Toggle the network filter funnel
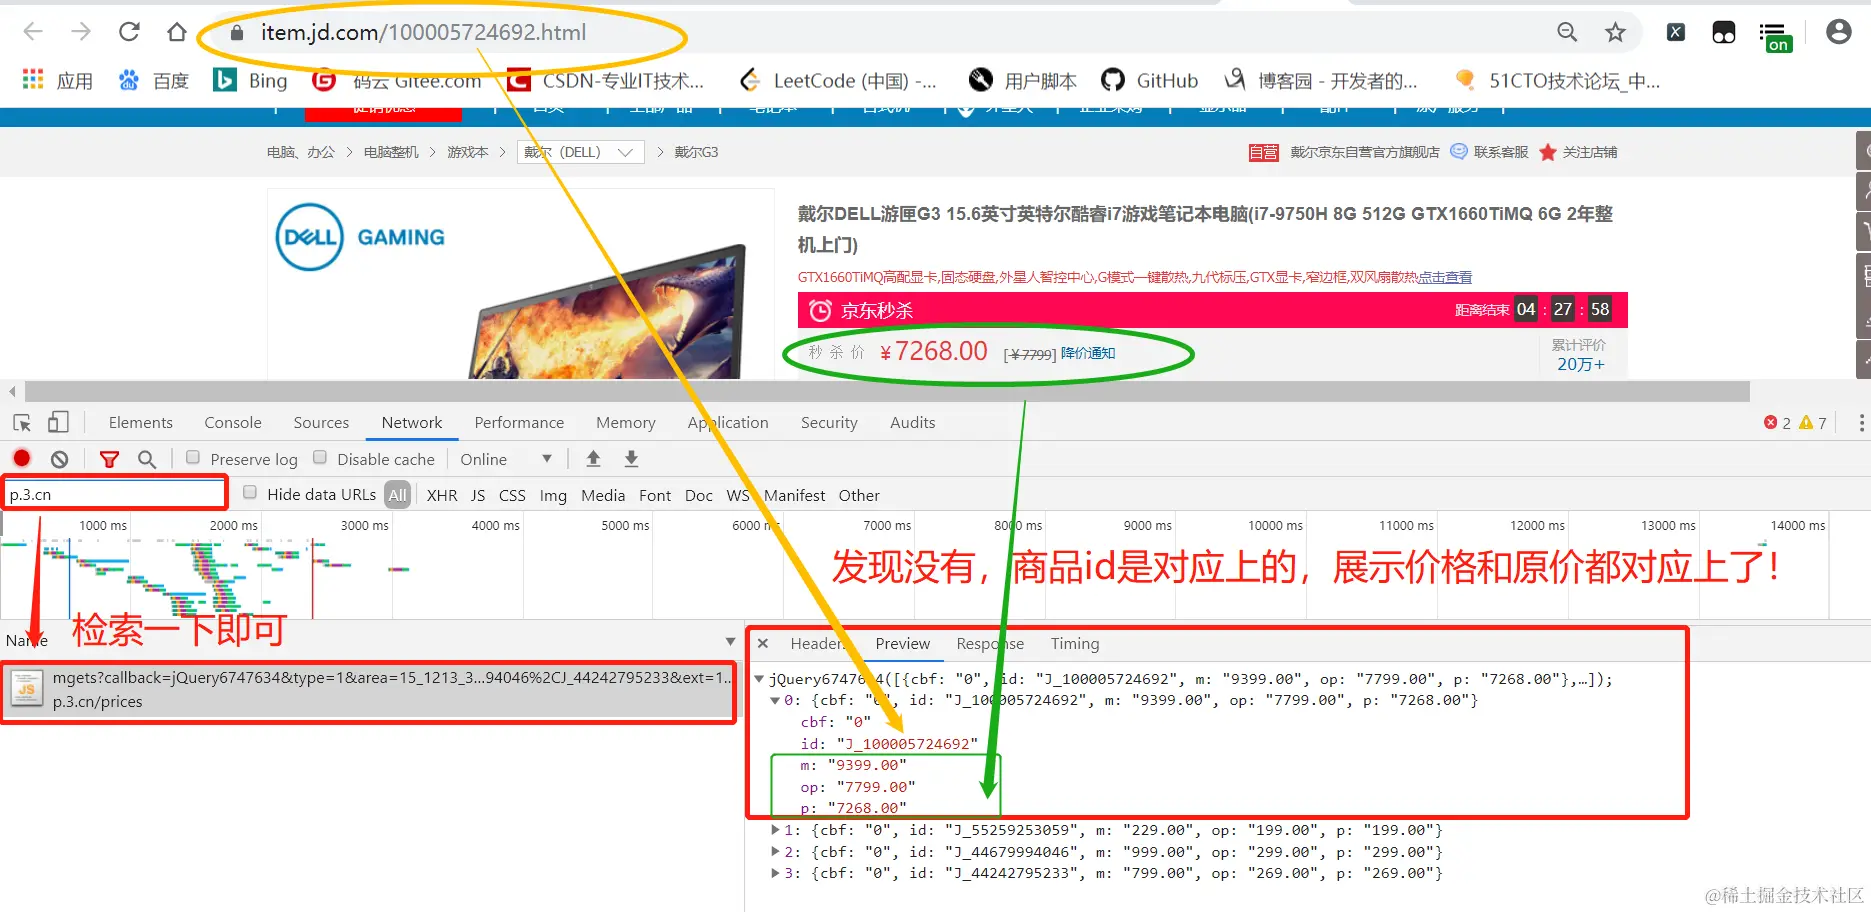This screenshot has height=912, width=1871. (109, 459)
